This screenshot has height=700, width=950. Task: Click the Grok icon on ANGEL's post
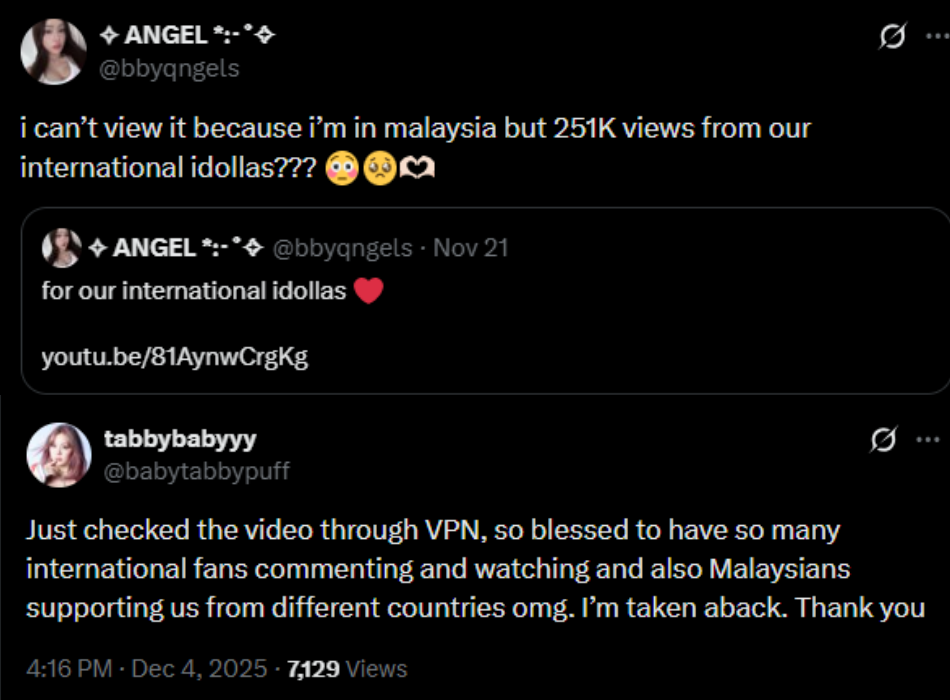pyautogui.click(x=892, y=38)
